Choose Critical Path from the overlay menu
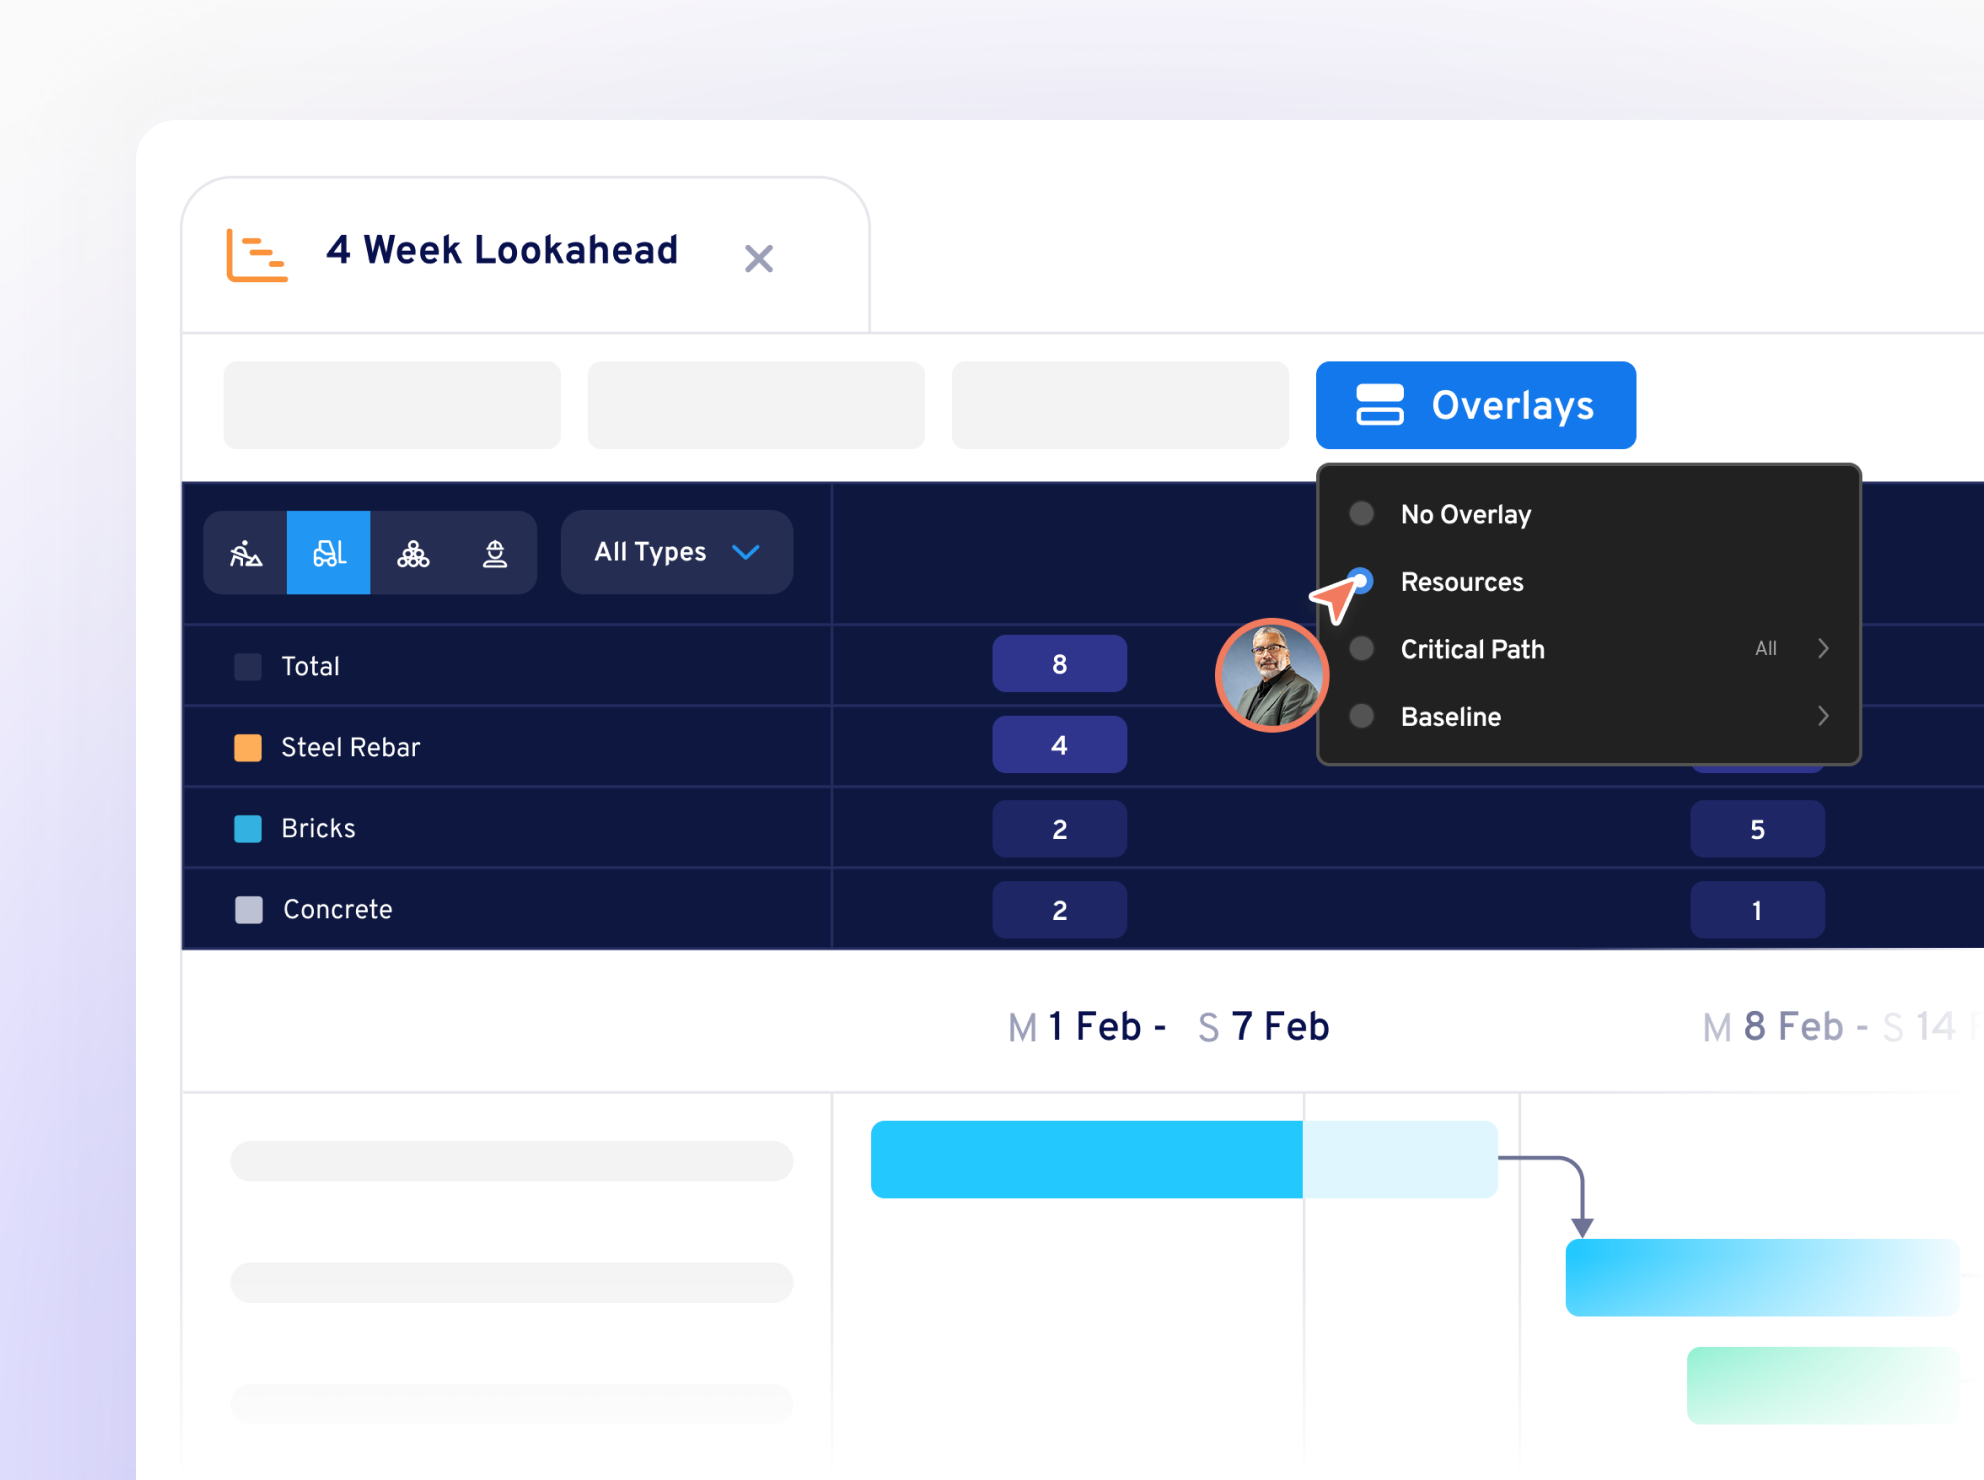The image size is (1984, 1480). (1472, 649)
